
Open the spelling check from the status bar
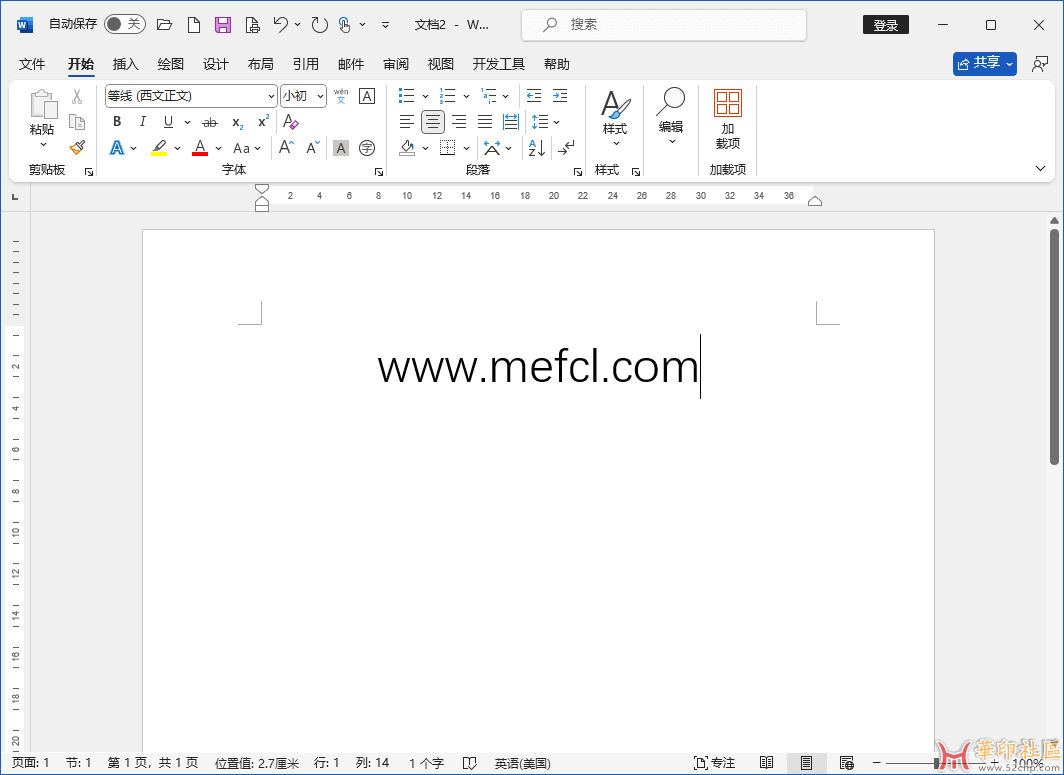(469, 762)
